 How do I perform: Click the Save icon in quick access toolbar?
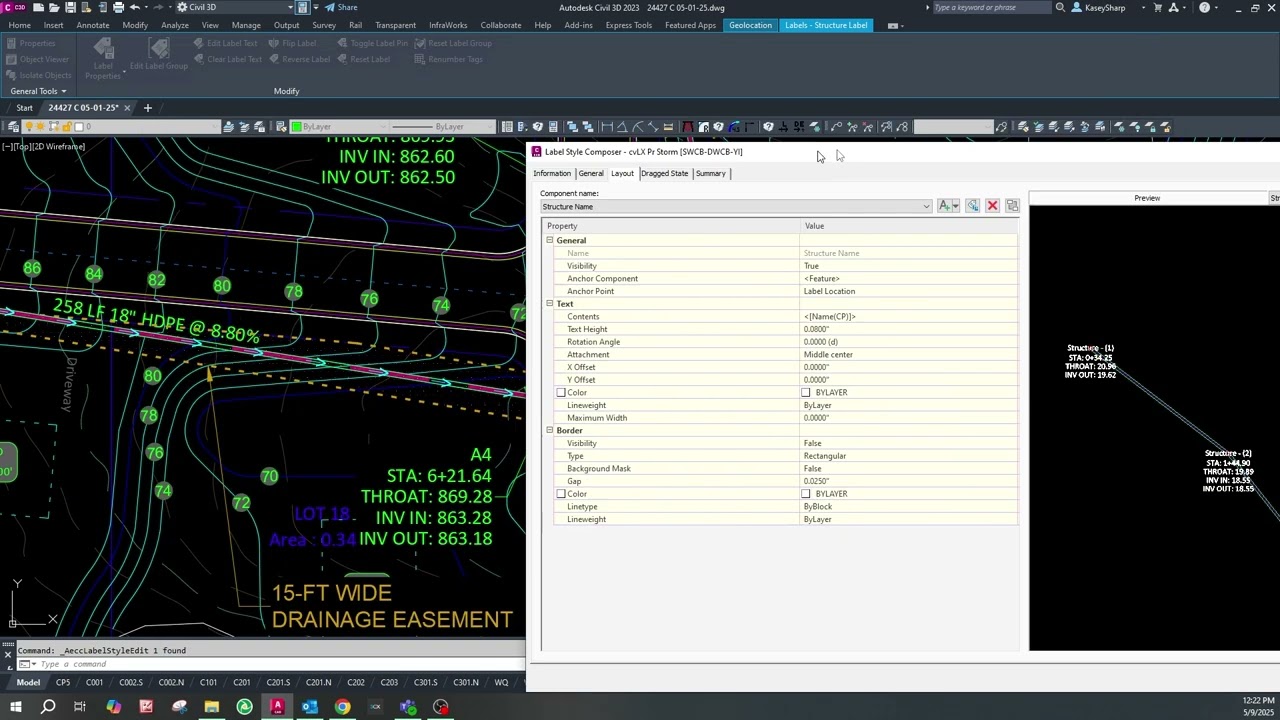click(x=70, y=7)
